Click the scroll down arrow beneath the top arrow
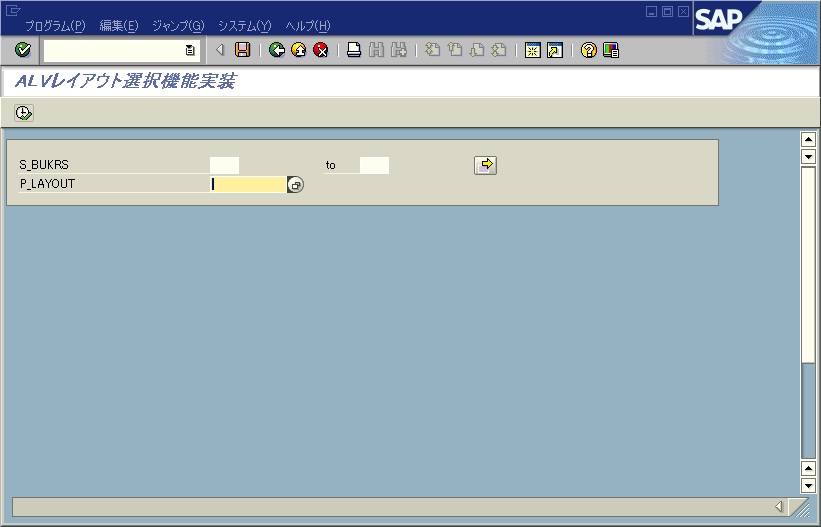The image size is (821, 527). point(808,156)
